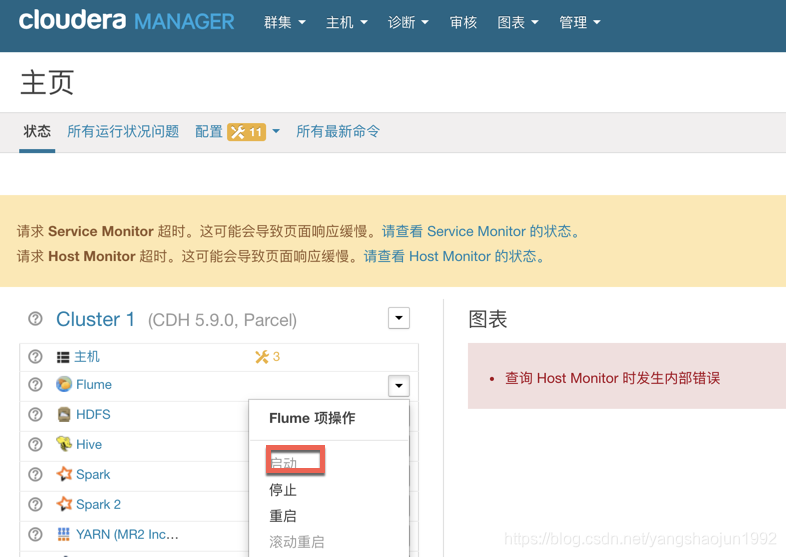
Task: Open the 管理 dropdown menu
Action: point(579,22)
